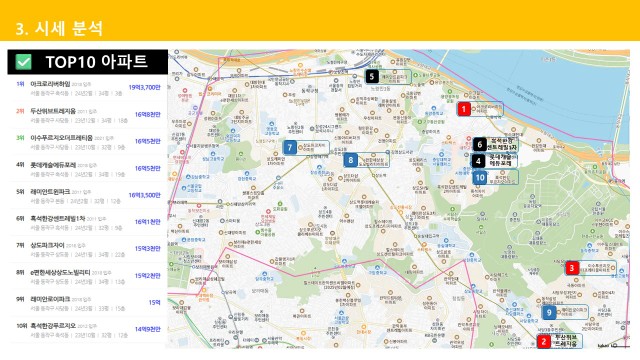Click the red number 1 map marker
640x360 pixels.
[463, 109]
